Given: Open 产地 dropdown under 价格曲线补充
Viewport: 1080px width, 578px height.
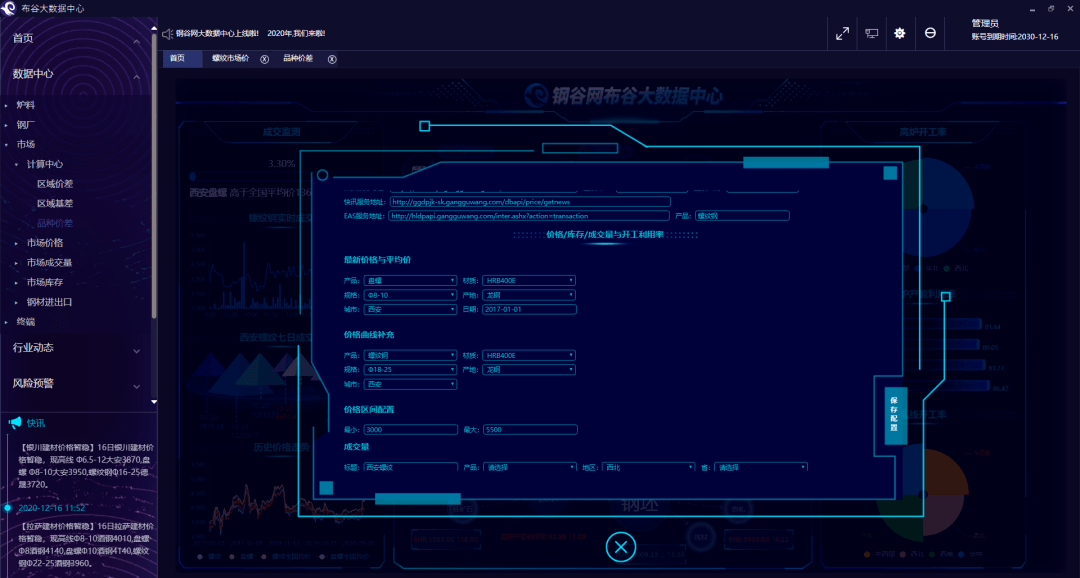Looking at the screenshot, I should coord(529,370).
